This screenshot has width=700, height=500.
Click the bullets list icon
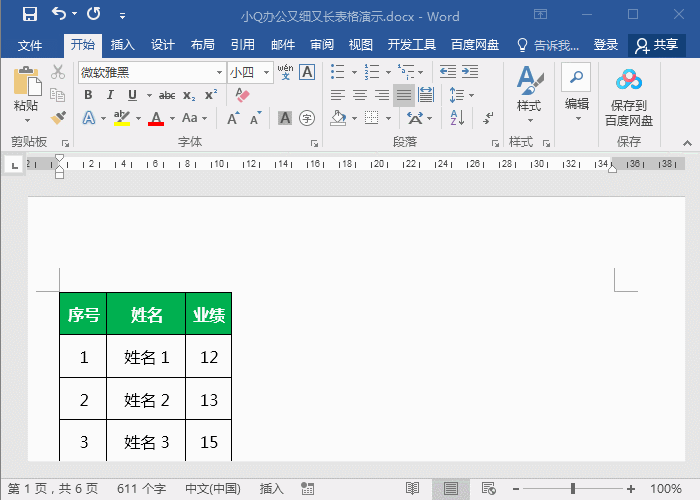click(338, 71)
